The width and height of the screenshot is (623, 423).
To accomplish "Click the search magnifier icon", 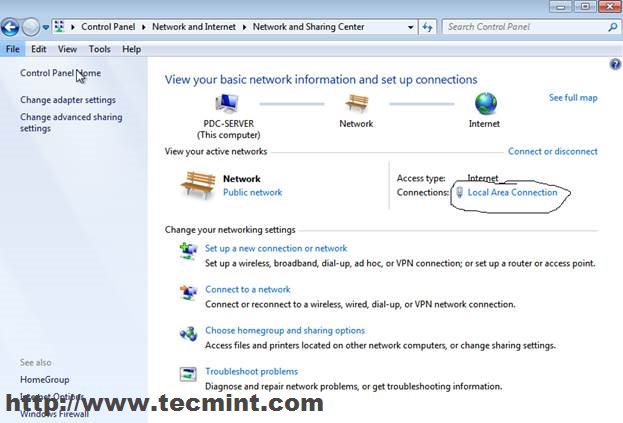I will coord(613,27).
